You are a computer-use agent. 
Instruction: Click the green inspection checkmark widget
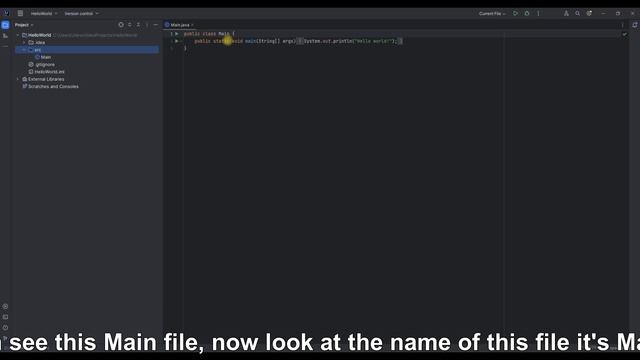point(624,34)
